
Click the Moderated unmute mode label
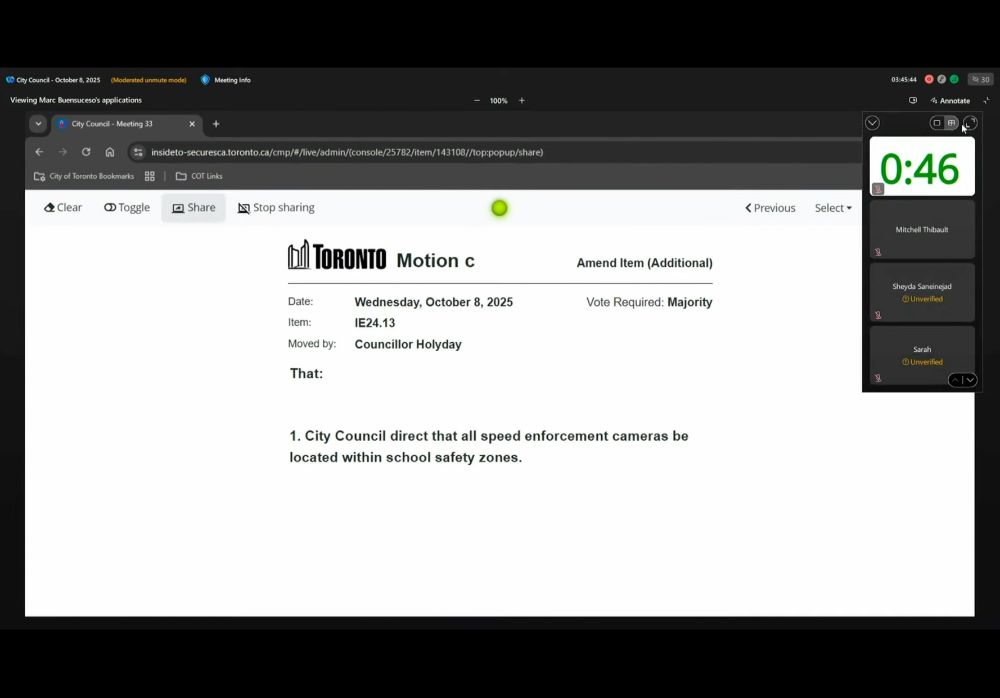coord(149,80)
